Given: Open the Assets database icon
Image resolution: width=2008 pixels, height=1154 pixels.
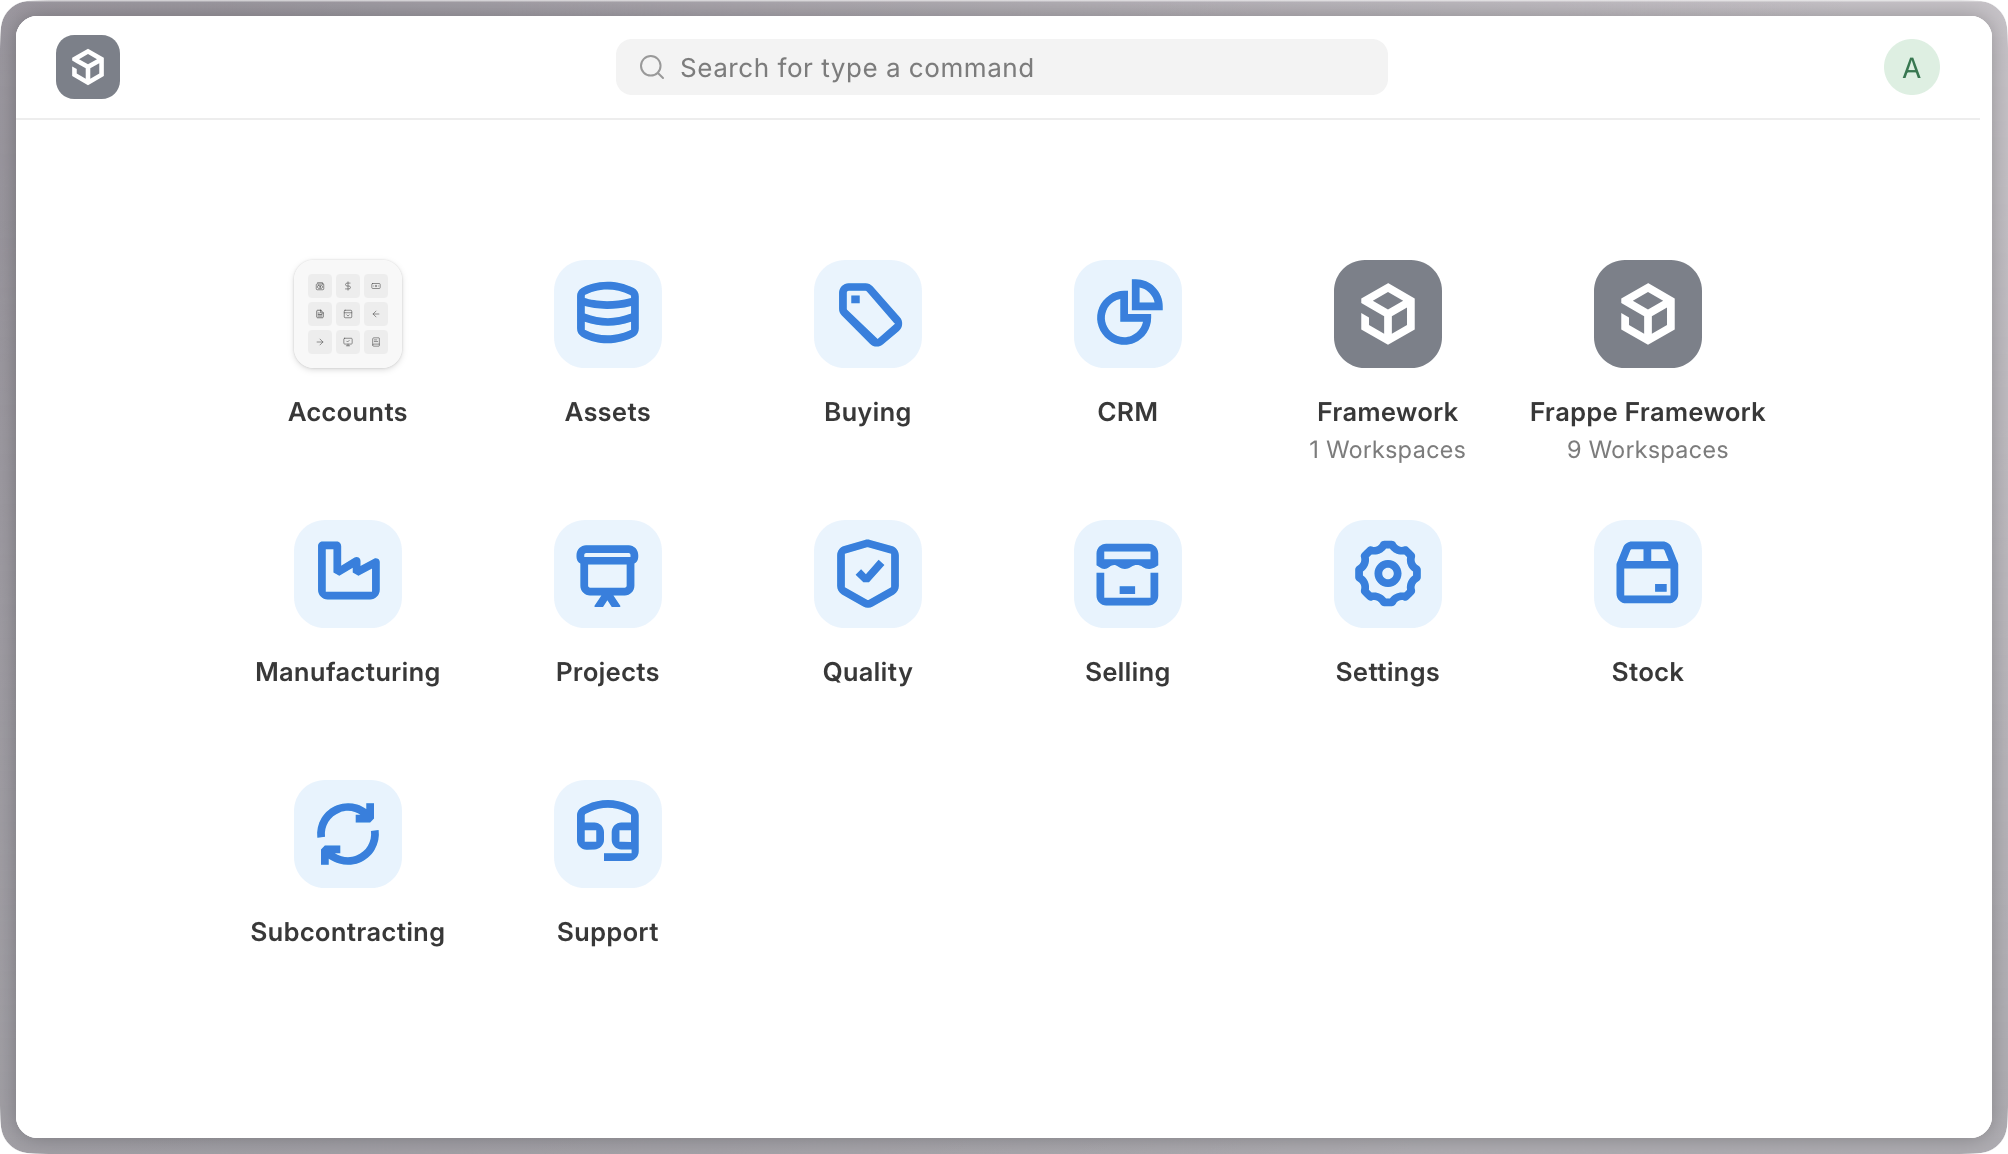Looking at the screenshot, I should (607, 314).
